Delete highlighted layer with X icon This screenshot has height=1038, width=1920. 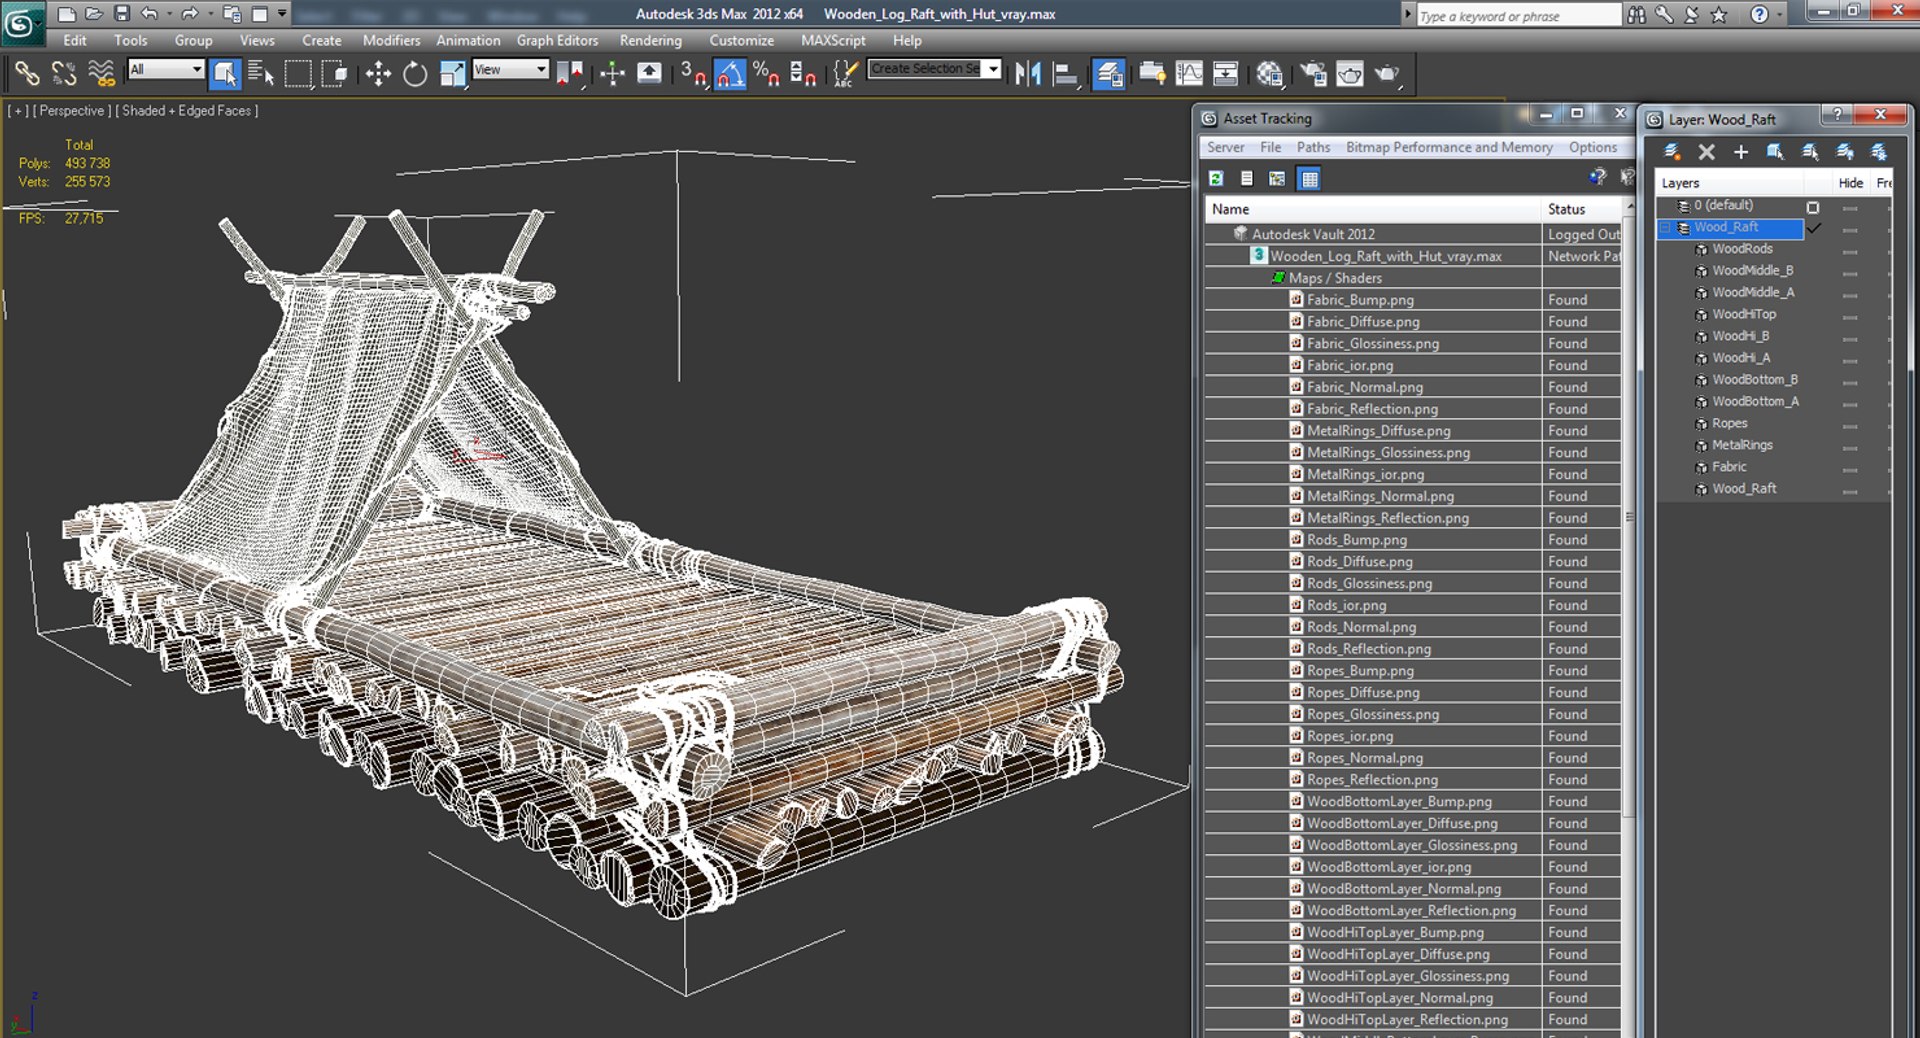[1706, 152]
